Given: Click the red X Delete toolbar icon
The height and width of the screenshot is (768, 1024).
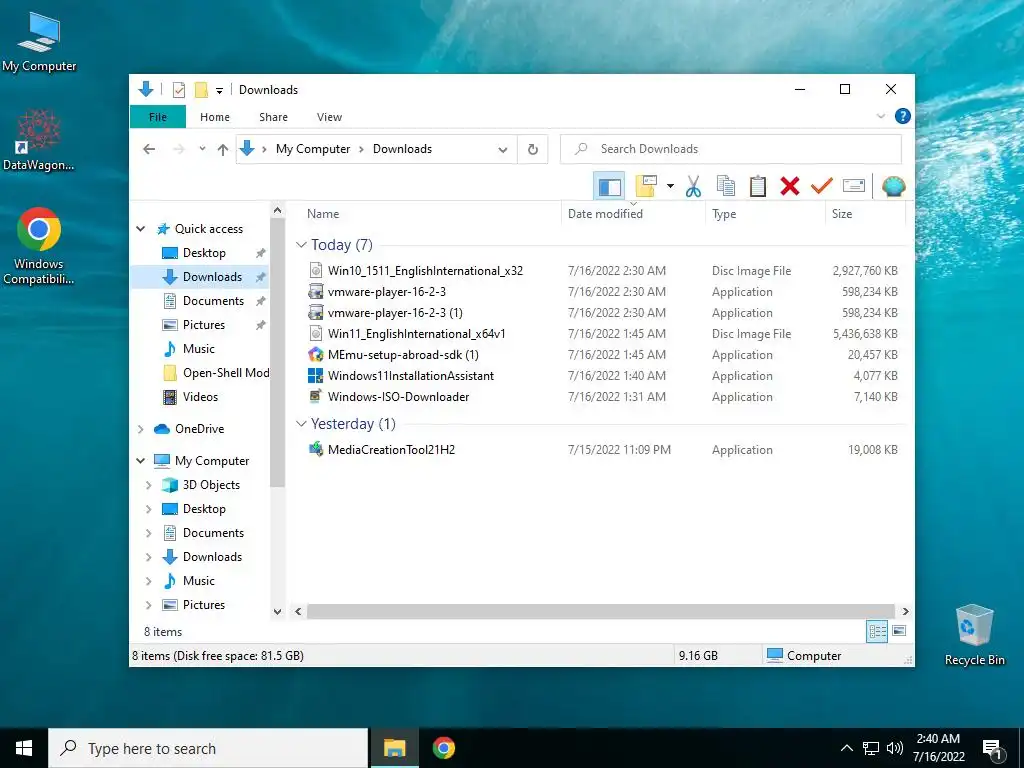Looking at the screenshot, I should pyautogui.click(x=790, y=187).
